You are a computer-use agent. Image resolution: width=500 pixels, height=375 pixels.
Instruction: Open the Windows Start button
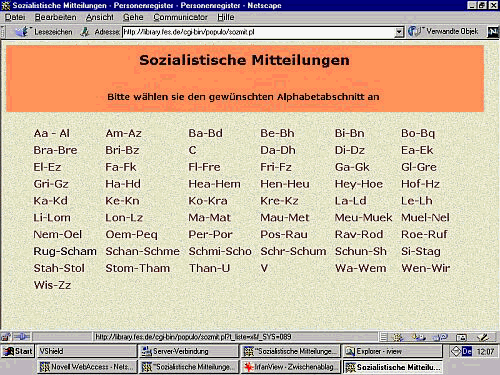pos(18,351)
